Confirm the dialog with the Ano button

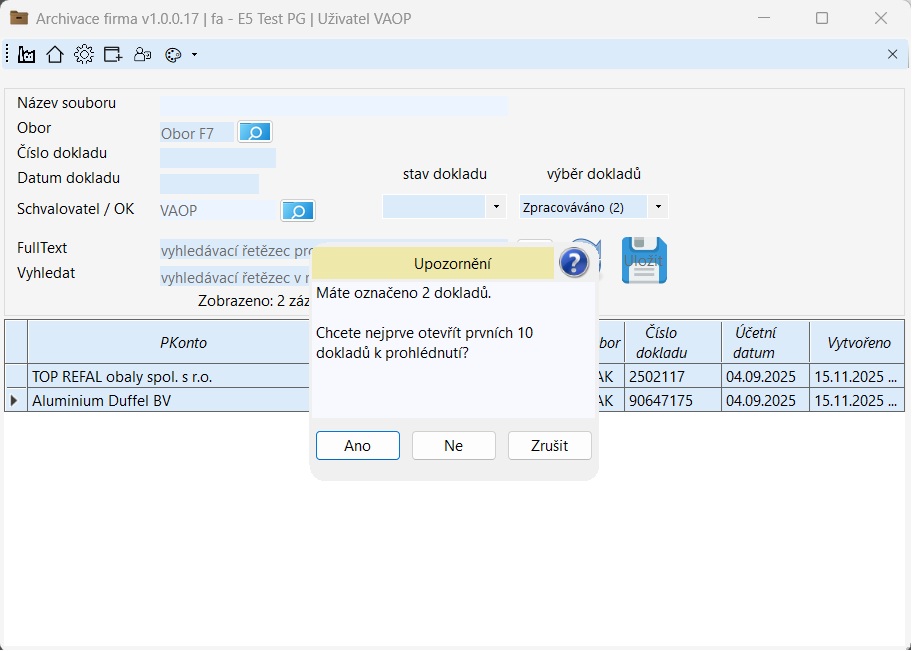click(x=358, y=446)
